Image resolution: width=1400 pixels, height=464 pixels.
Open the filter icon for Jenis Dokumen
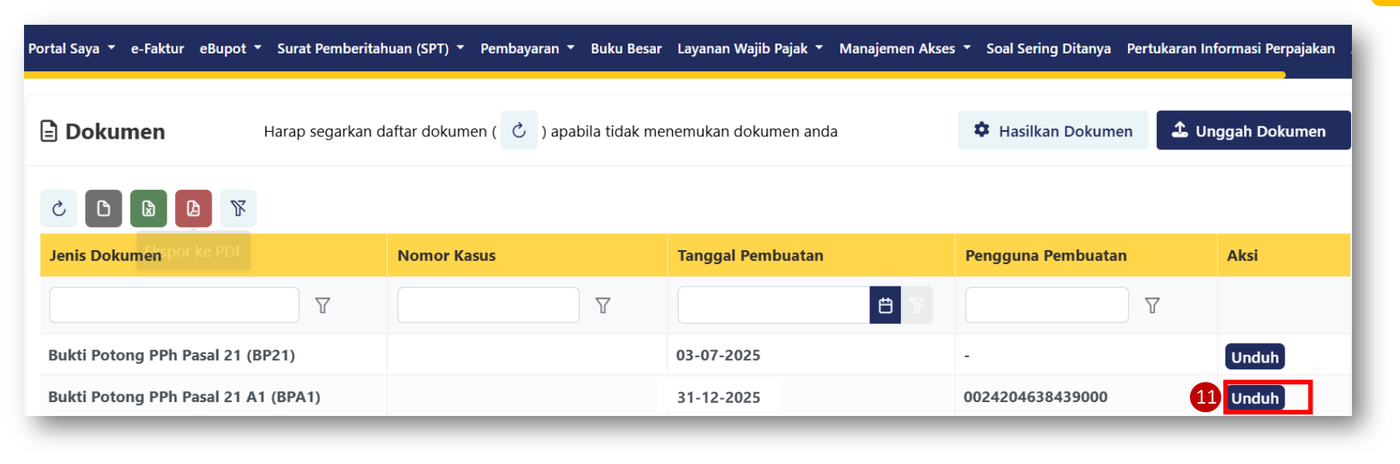coord(323,305)
